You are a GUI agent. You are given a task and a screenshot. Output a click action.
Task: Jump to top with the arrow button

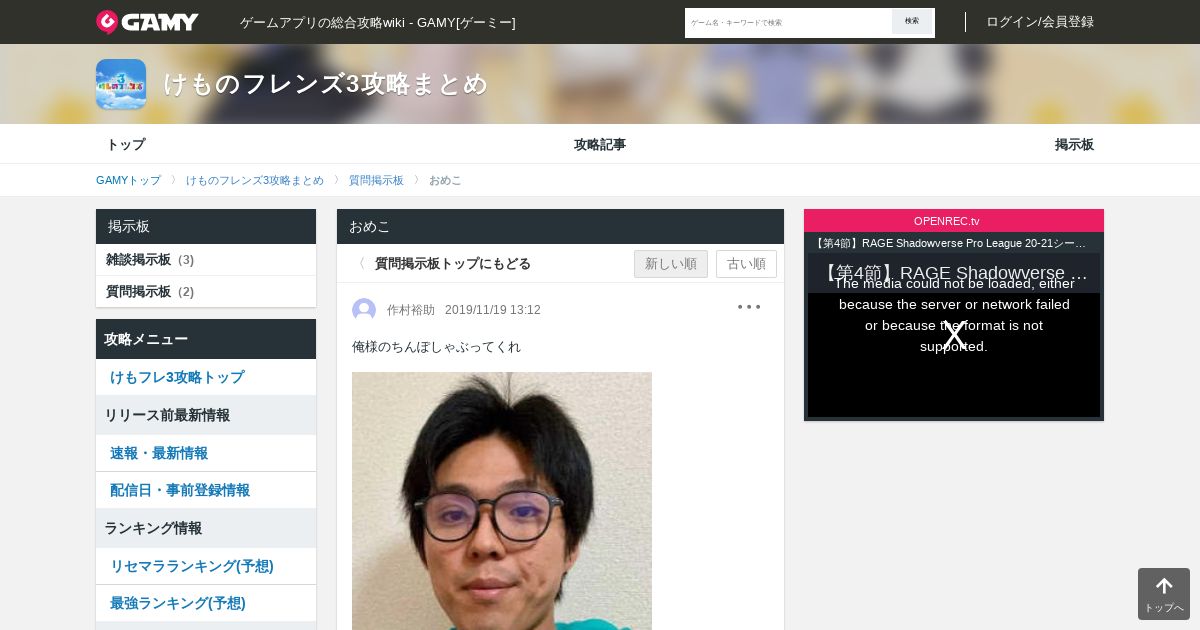click(1164, 594)
